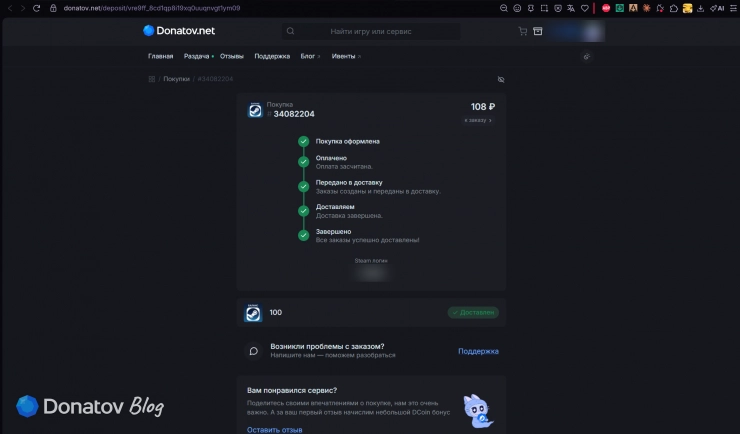Open the translate page icon
Viewport: 740px width, 434px height.
[x=571, y=8]
